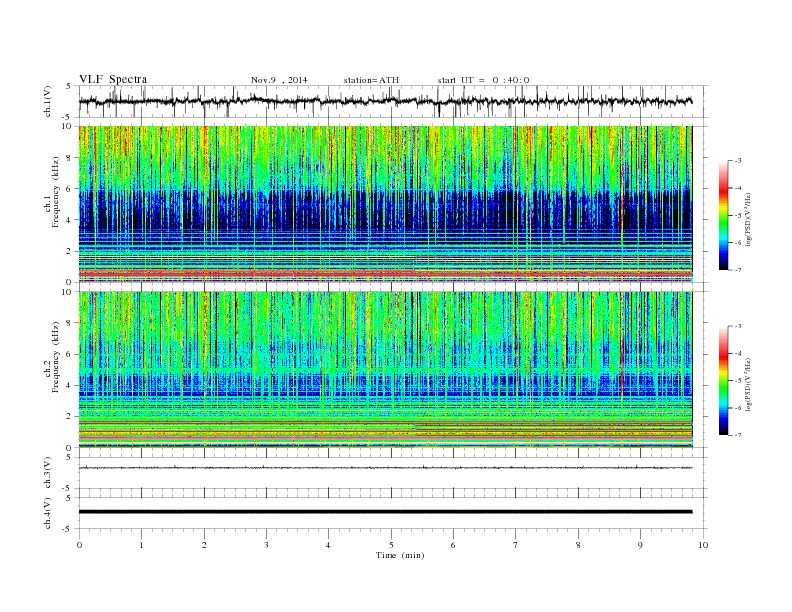The height and width of the screenshot is (612, 792).
Task: Click the "9" tick on the time axis
Action: click(x=640, y=545)
